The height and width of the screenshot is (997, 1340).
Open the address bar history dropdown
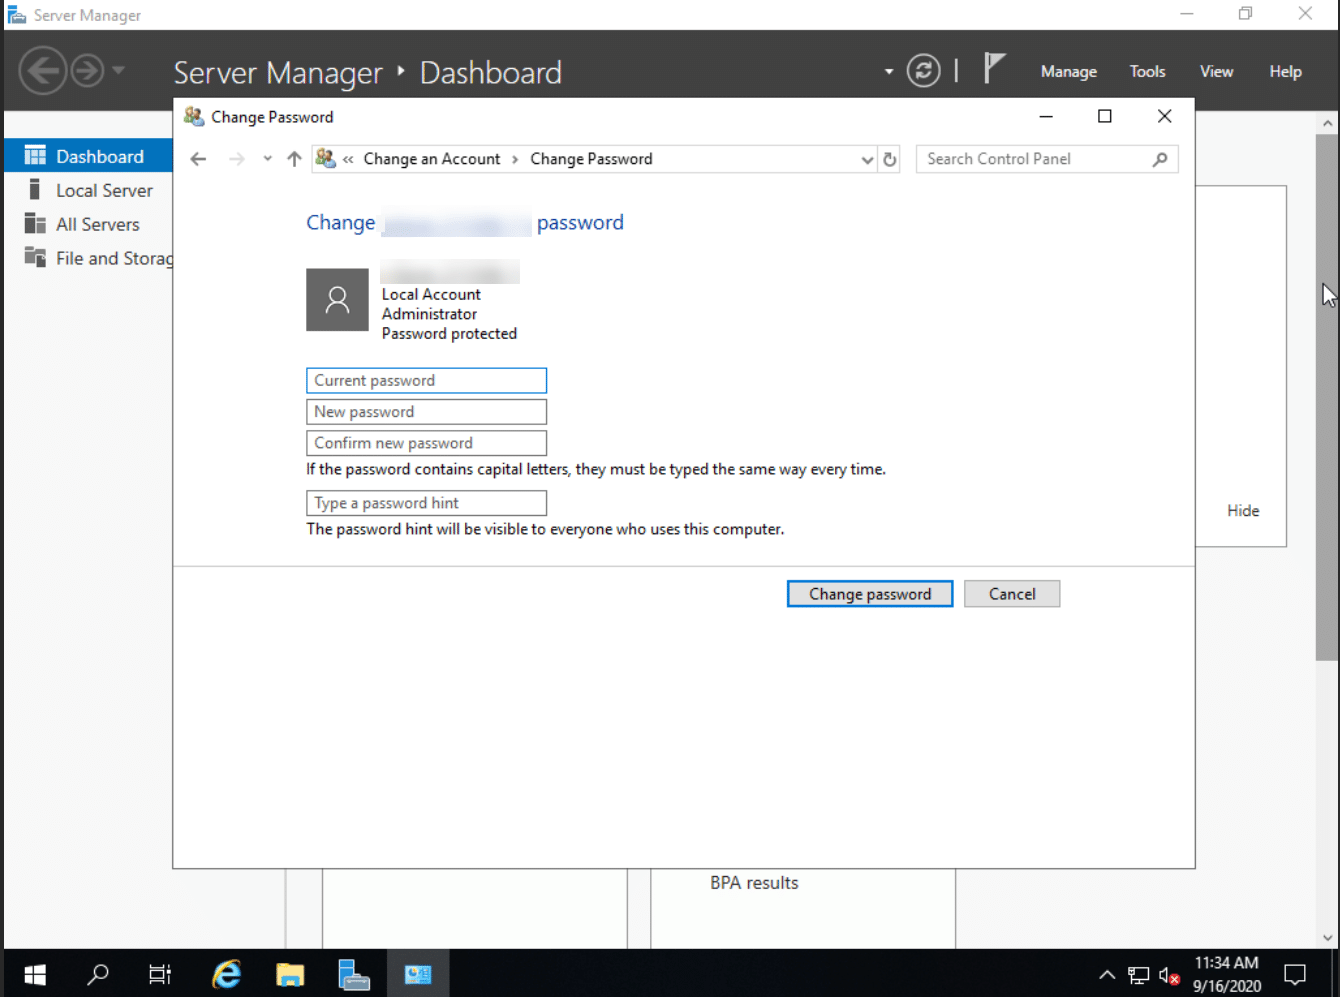pyautogui.click(x=866, y=158)
